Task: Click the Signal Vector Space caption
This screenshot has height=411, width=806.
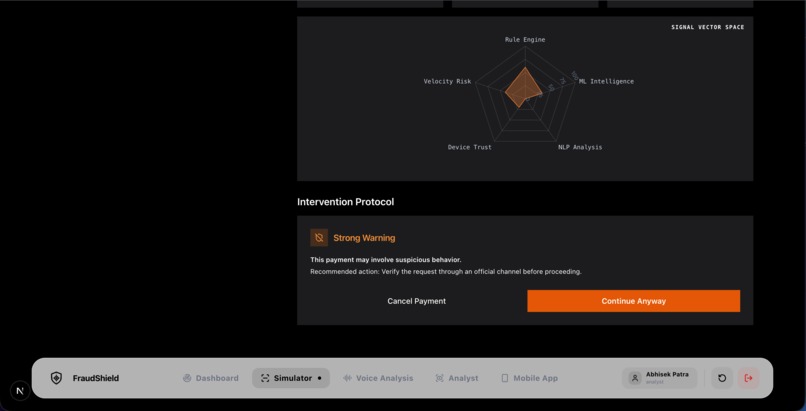Action: [x=707, y=27]
